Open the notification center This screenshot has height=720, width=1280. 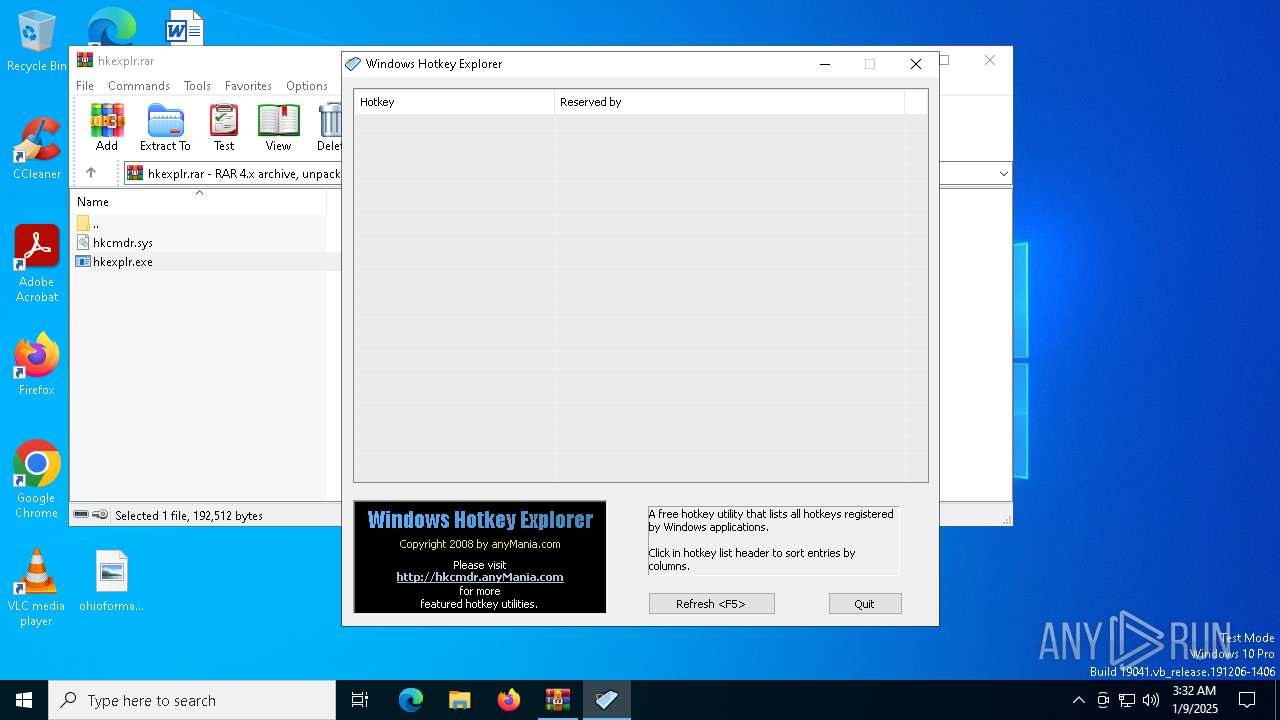point(1247,700)
